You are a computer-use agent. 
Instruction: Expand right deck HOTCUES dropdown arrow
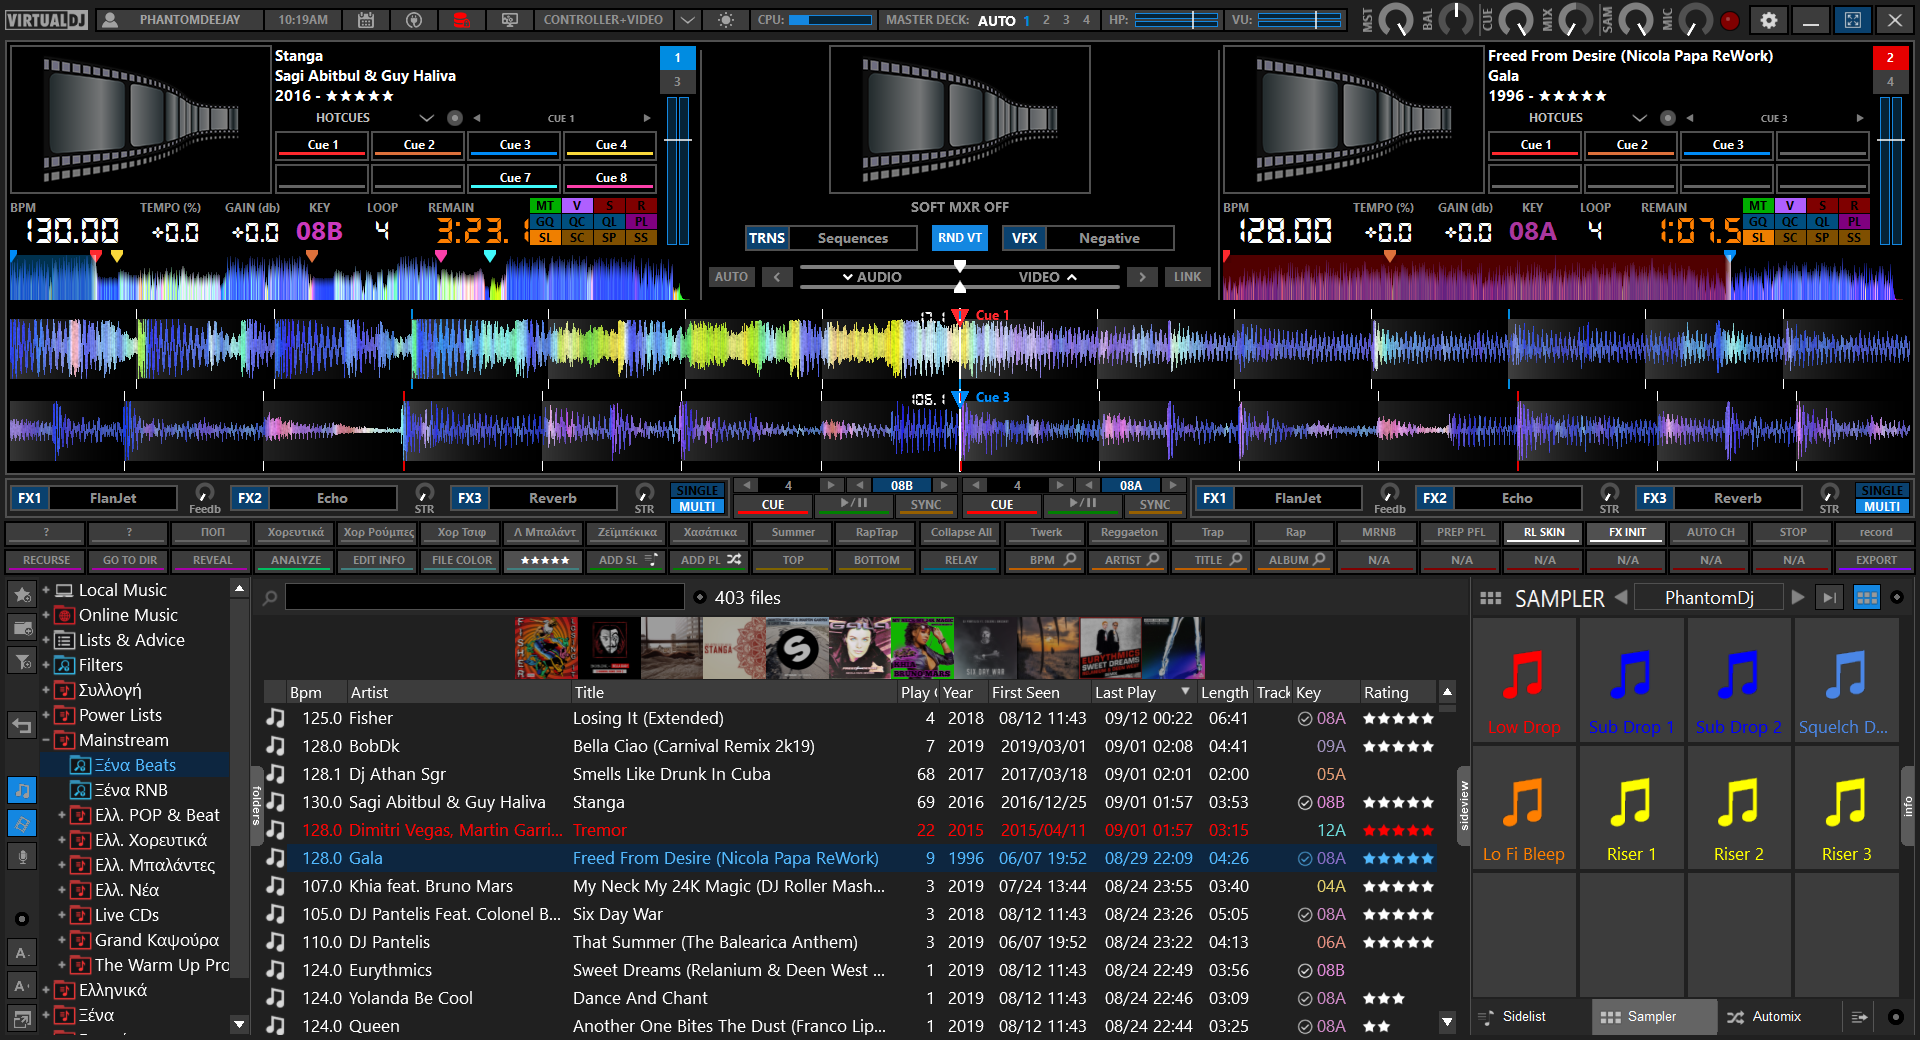tap(1640, 118)
